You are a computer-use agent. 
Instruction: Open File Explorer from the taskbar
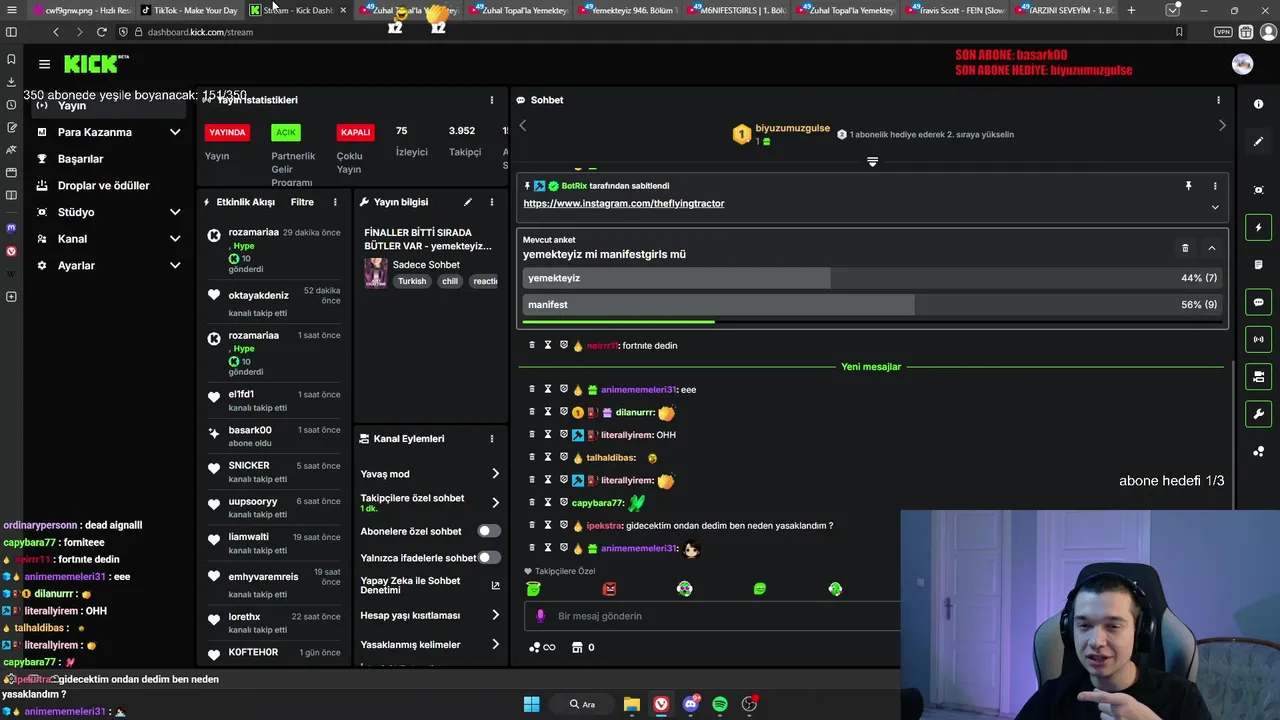pos(632,704)
